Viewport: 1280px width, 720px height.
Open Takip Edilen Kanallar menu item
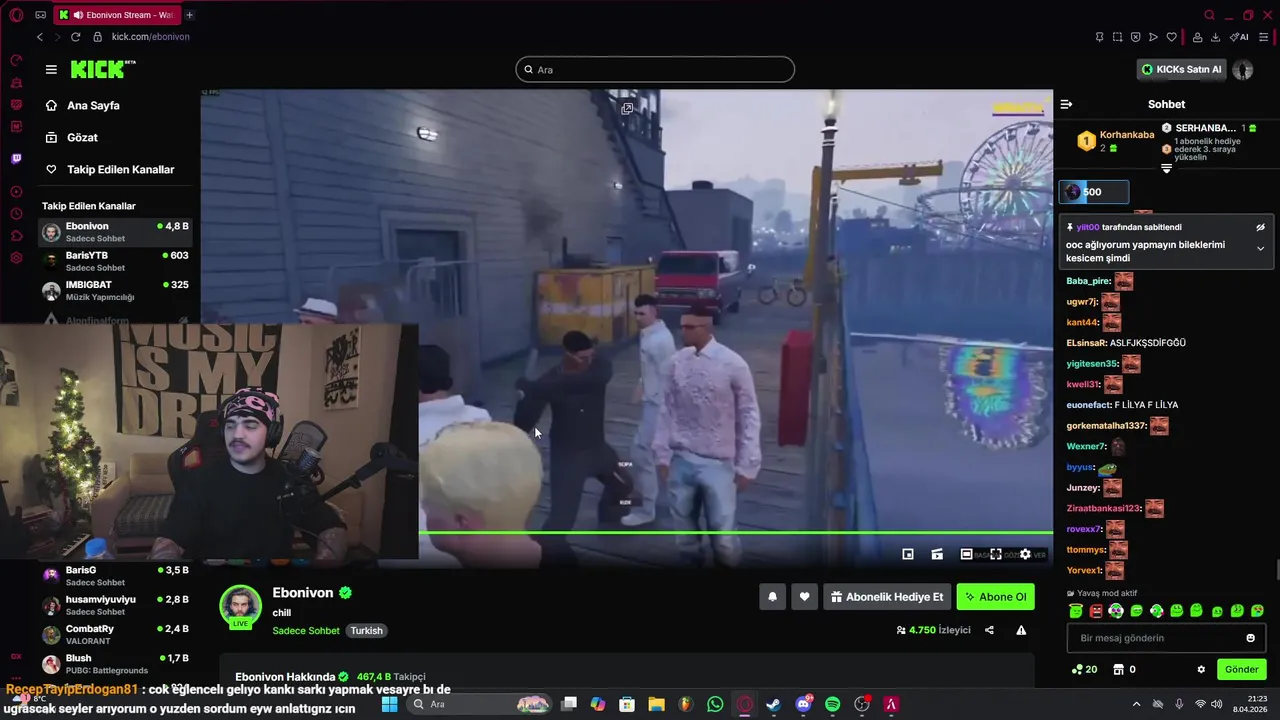pyautogui.click(x=120, y=169)
